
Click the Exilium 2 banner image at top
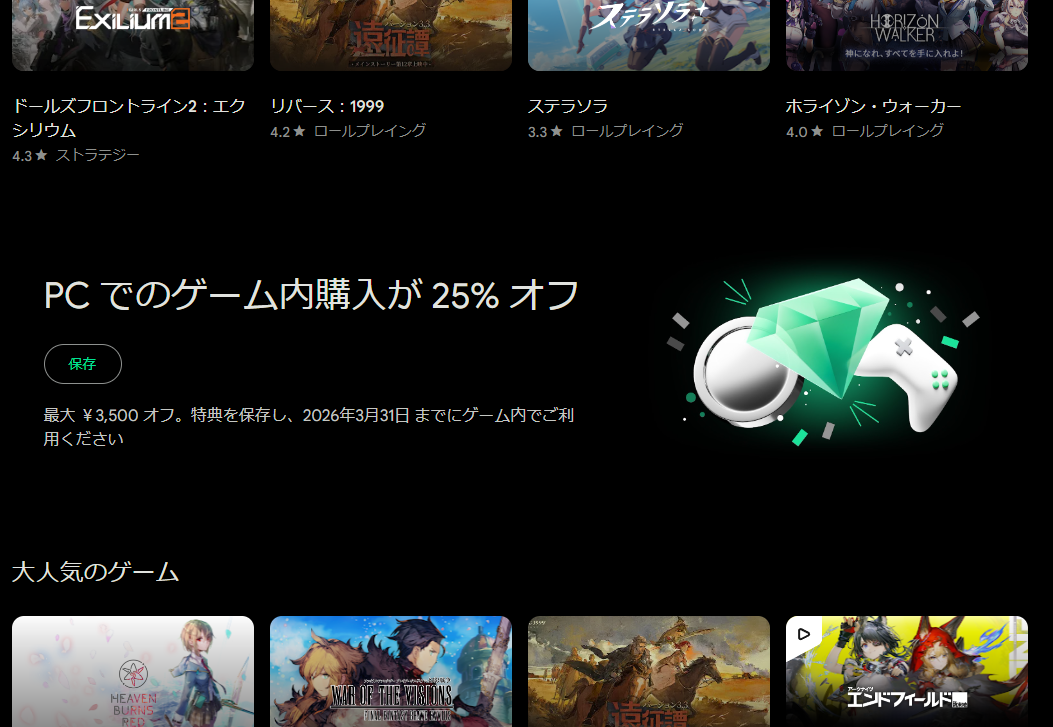click(133, 35)
